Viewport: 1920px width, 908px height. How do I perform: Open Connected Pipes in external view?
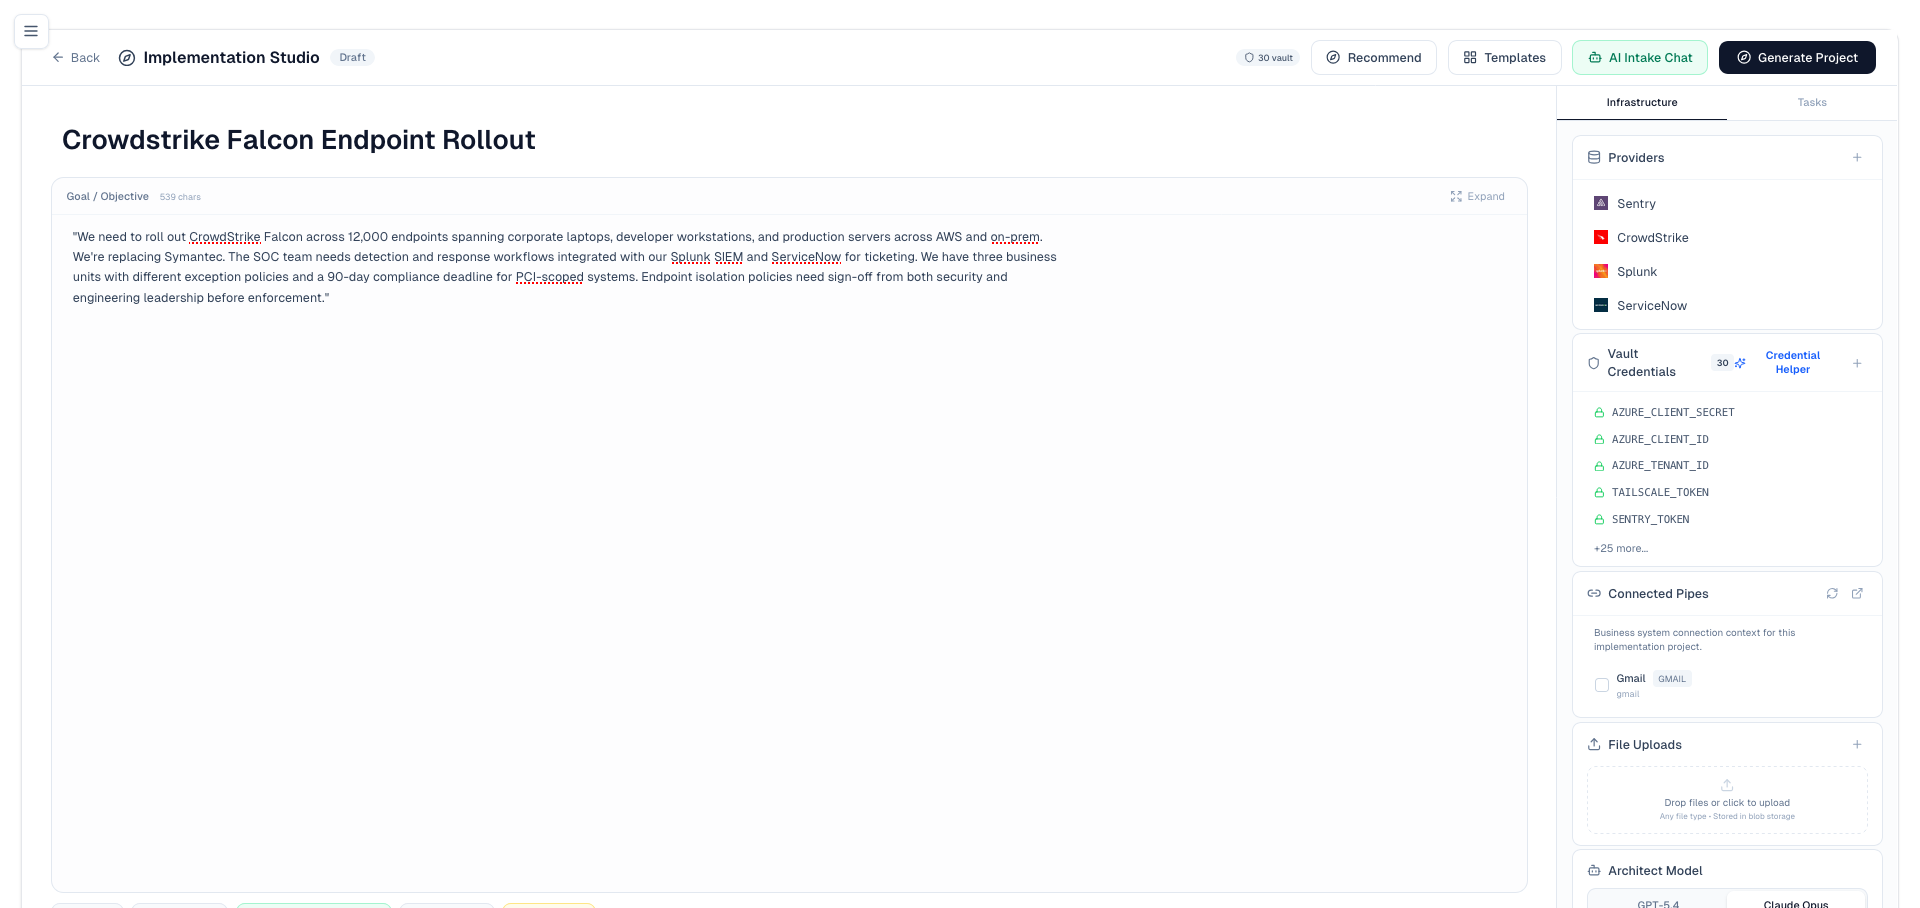coord(1857,593)
